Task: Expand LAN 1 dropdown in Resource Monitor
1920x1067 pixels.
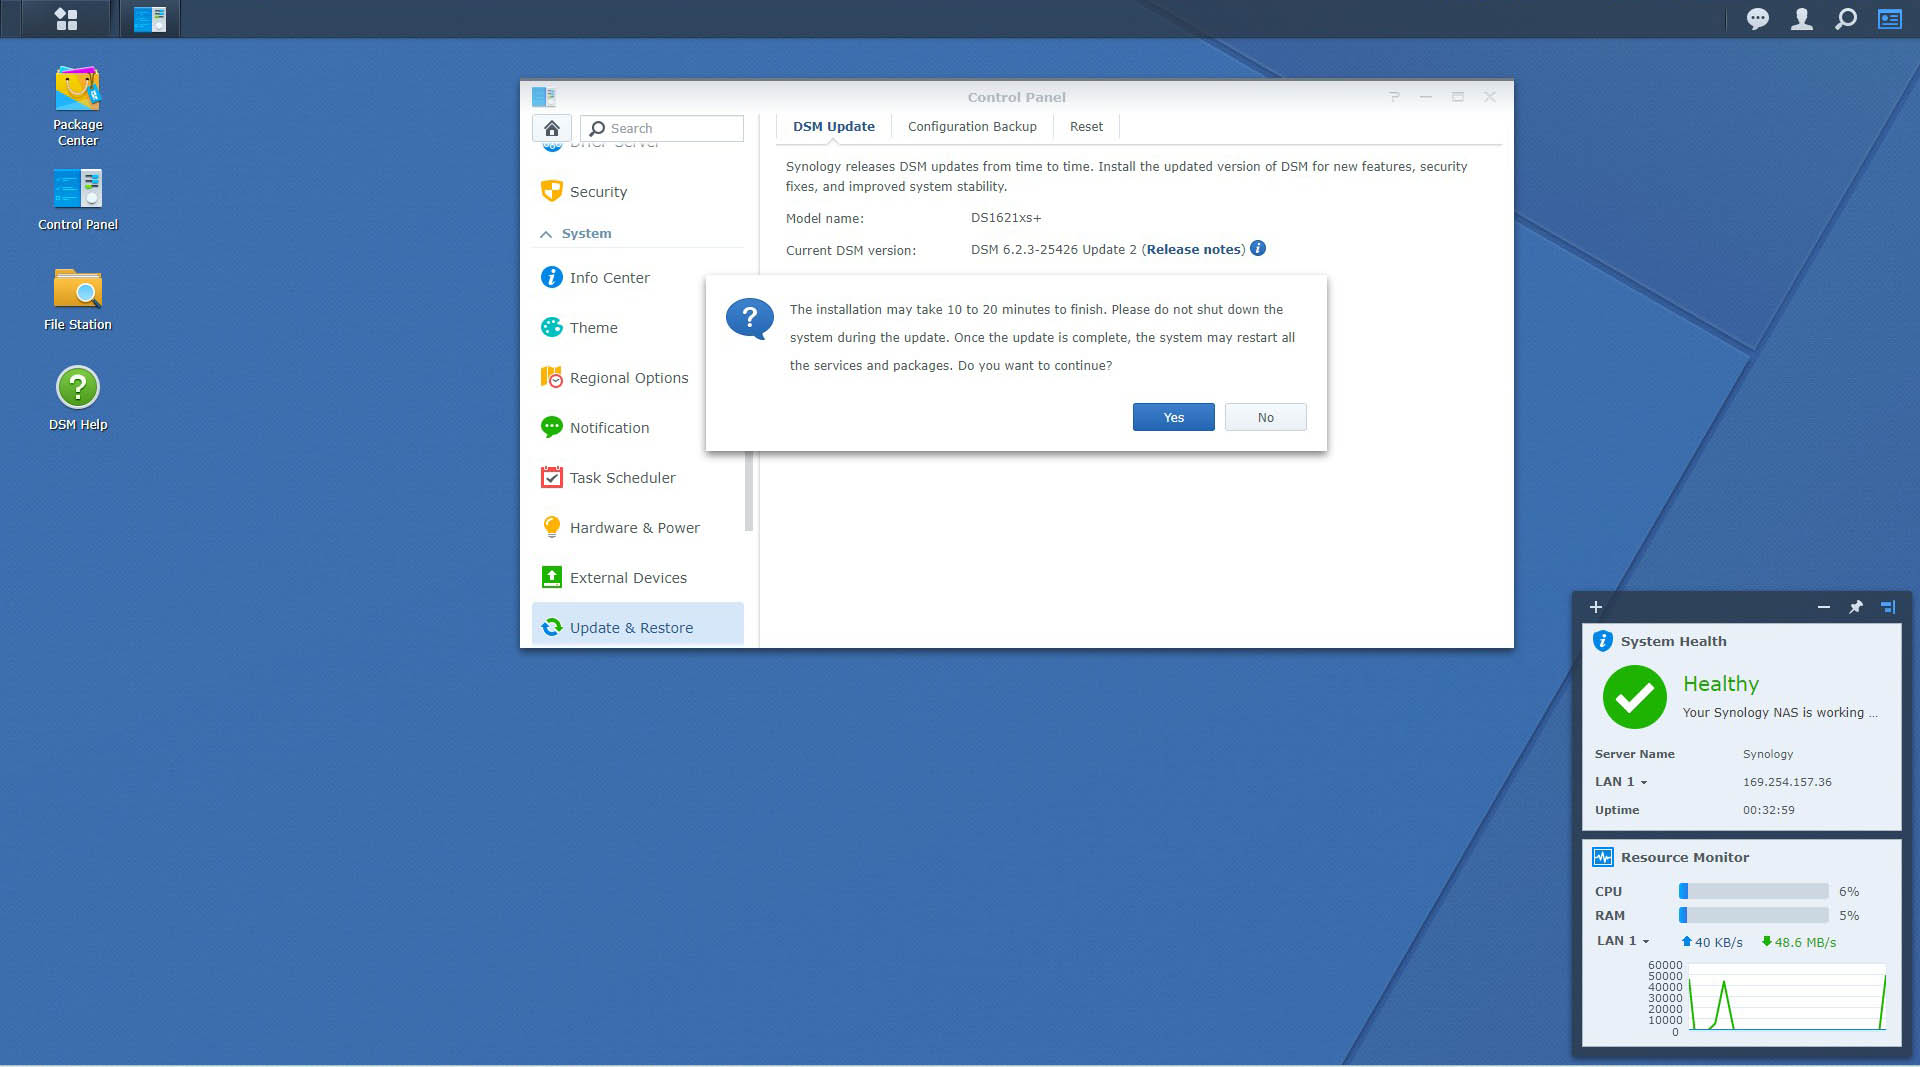Action: tap(1645, 942)
